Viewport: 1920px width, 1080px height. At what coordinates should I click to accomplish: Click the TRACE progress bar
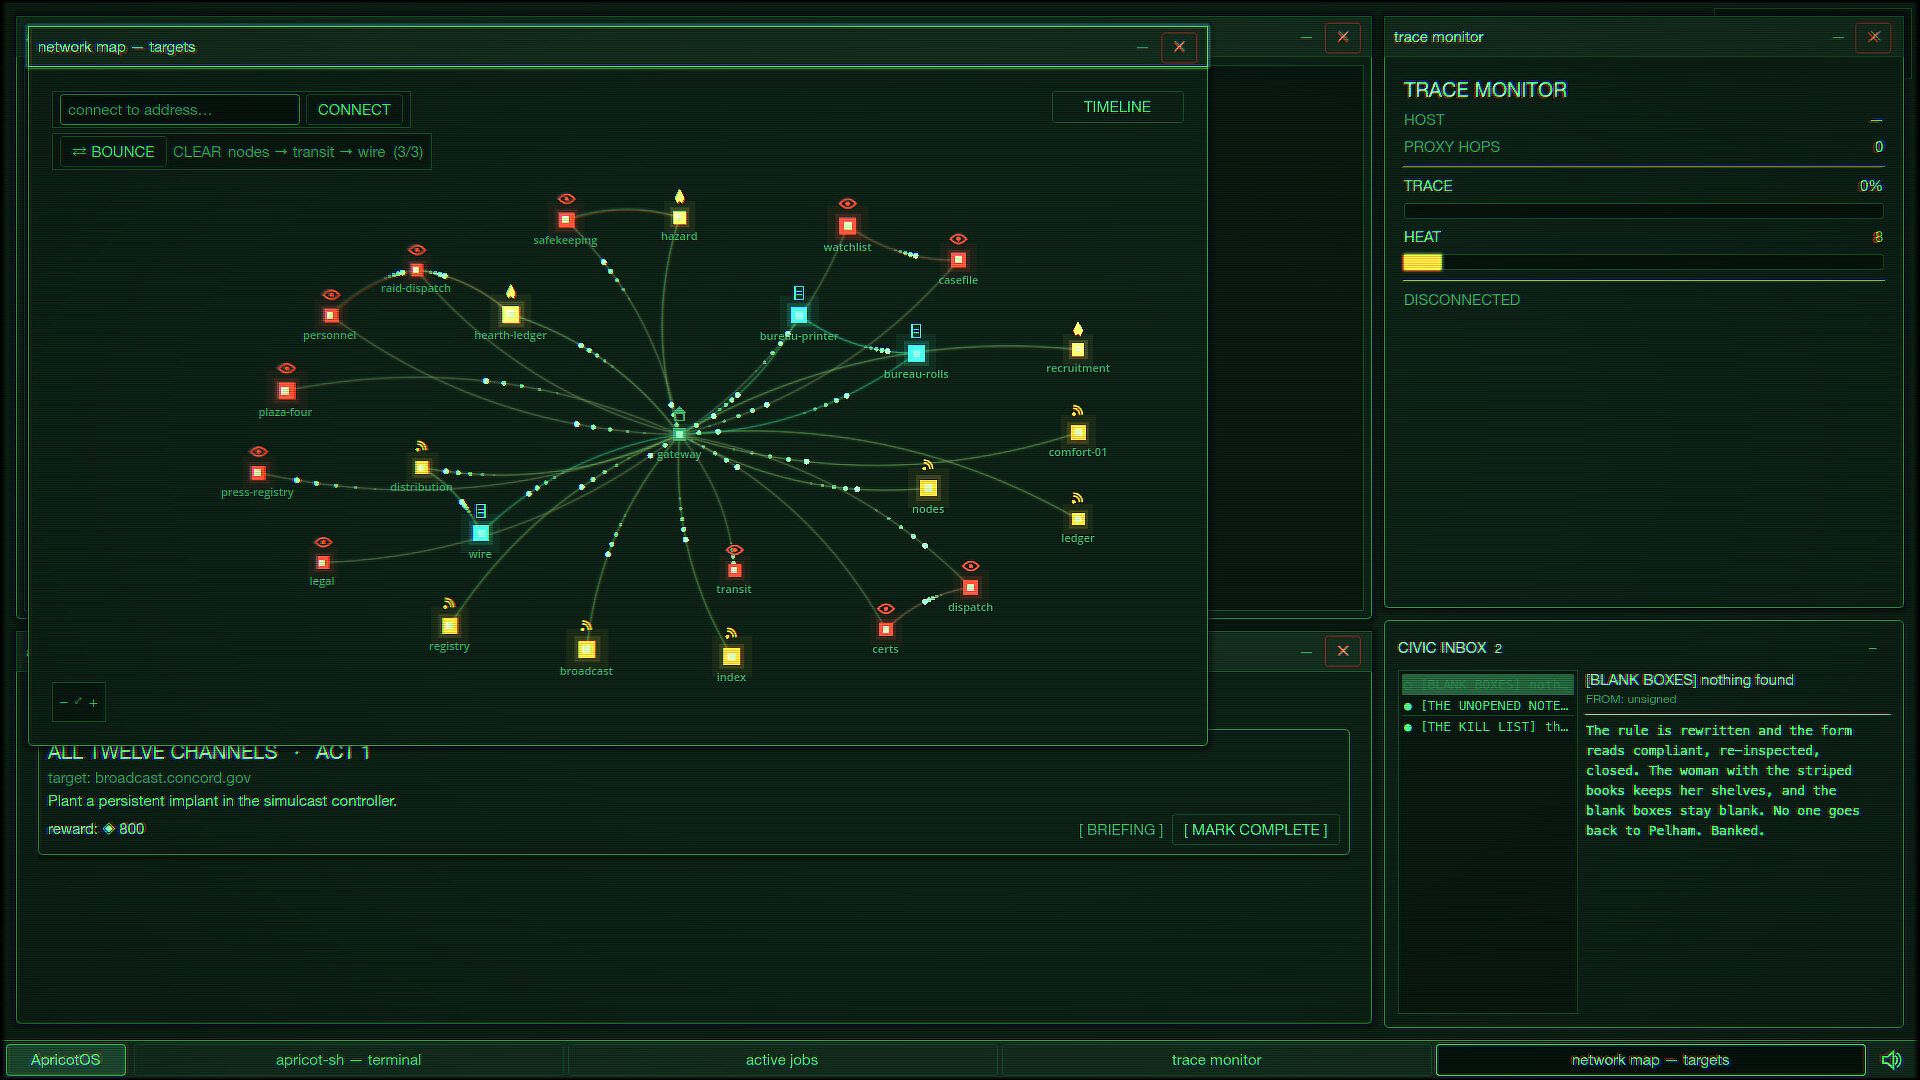tap(1643, 211)
